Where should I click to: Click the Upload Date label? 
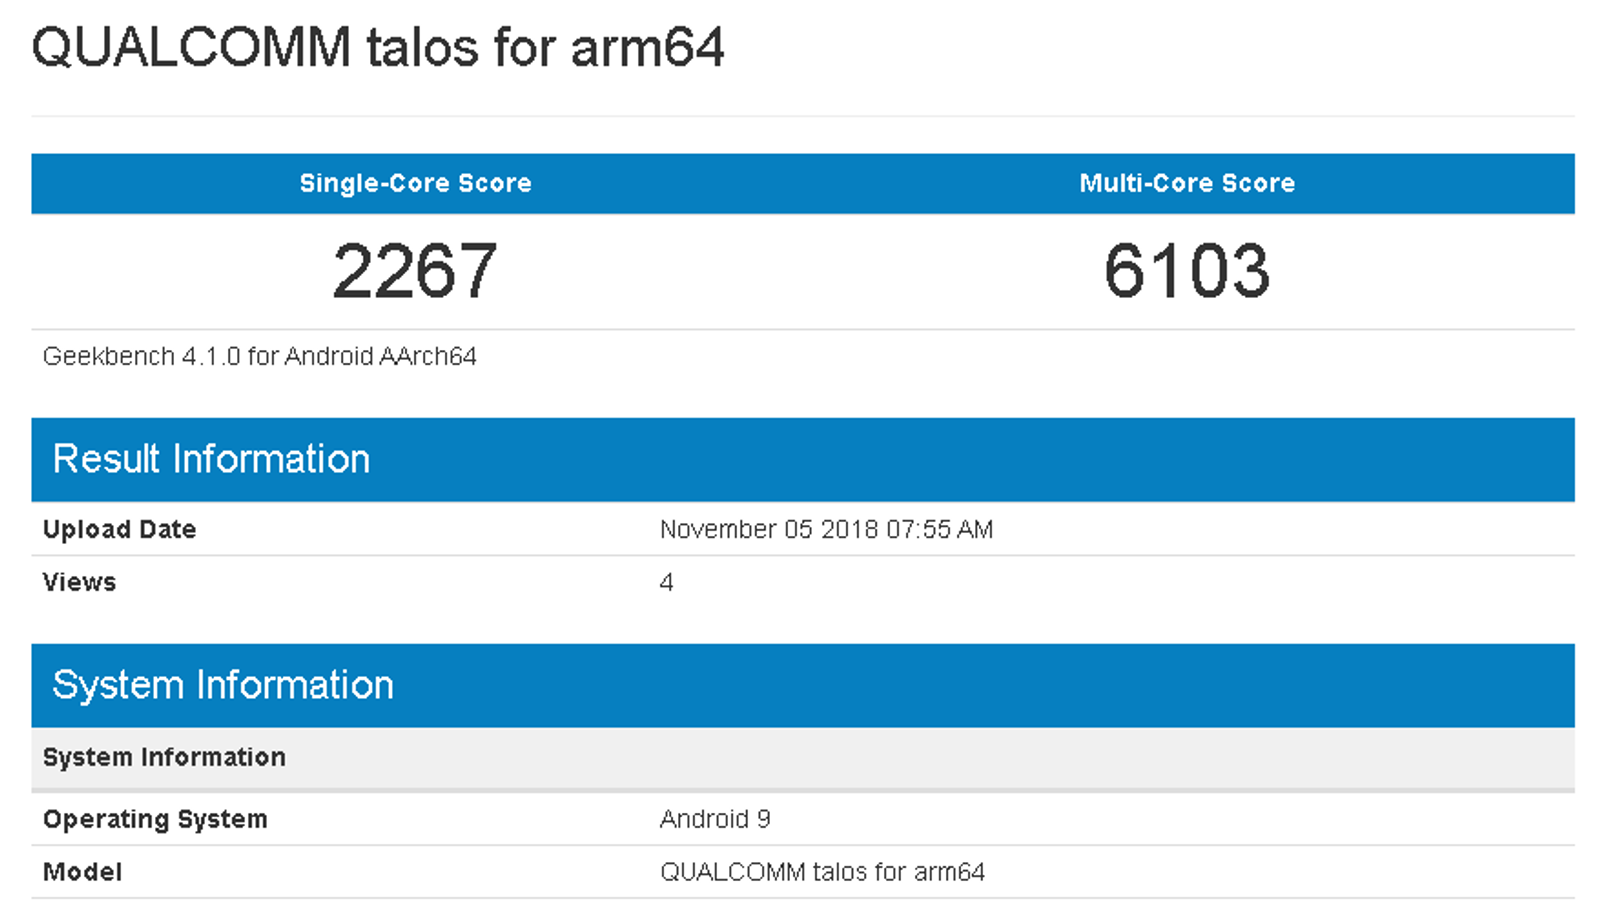click(119, 529)
